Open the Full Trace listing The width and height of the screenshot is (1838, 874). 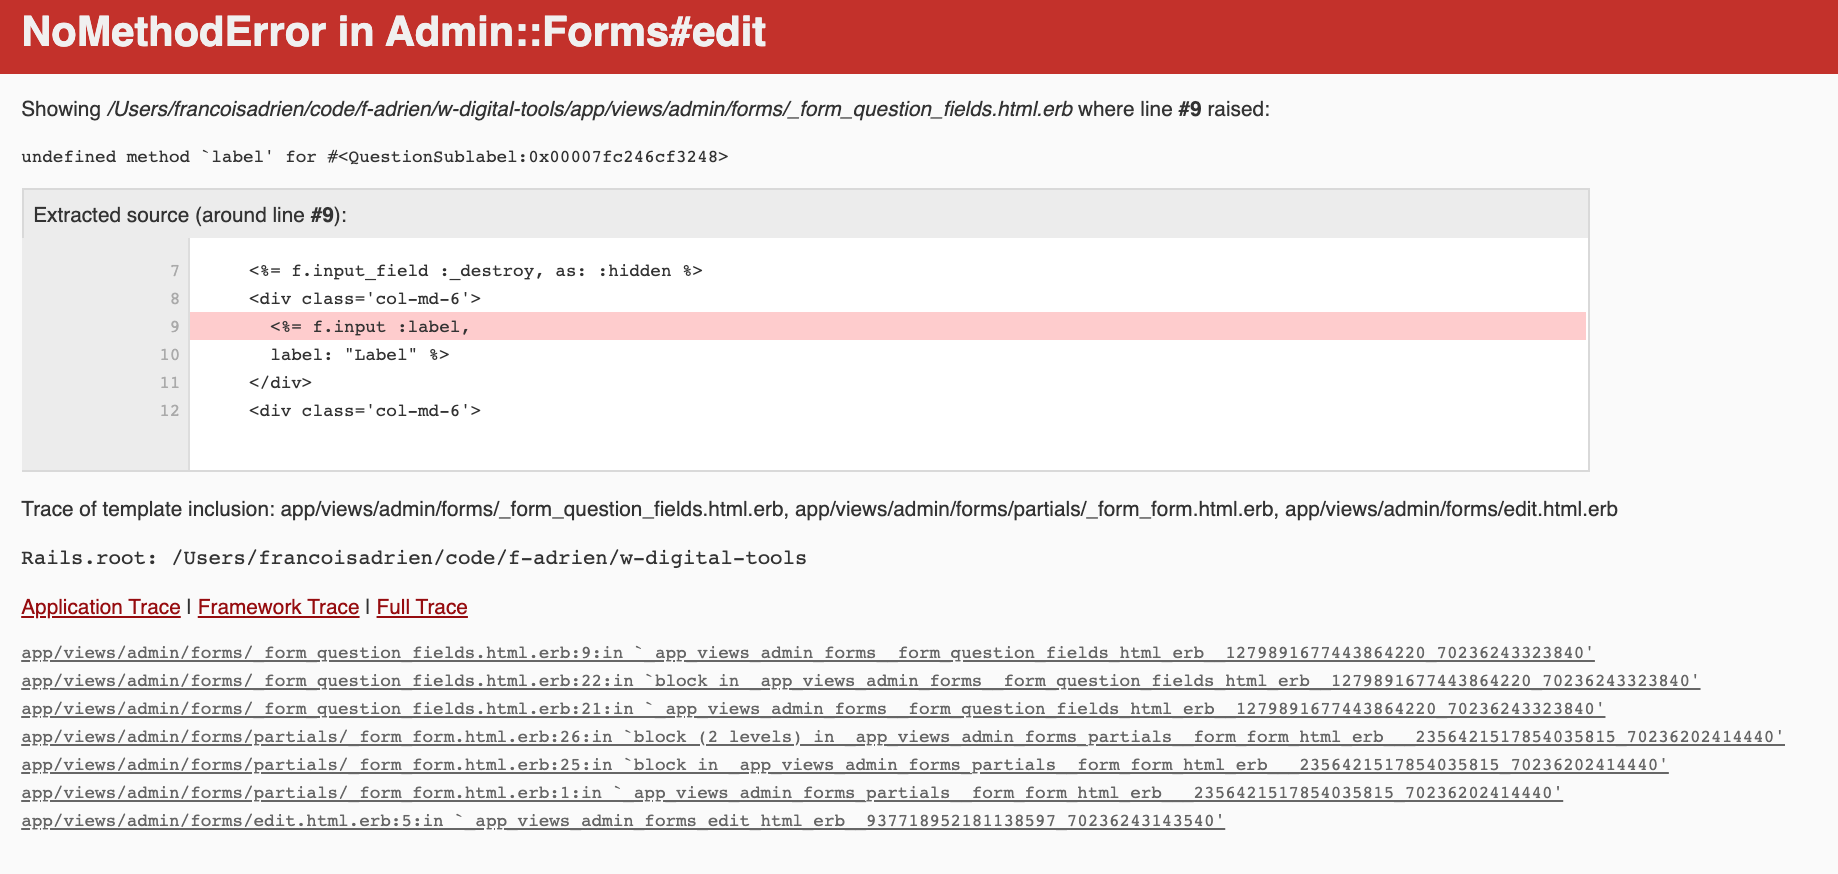click(x=421, y=607)
